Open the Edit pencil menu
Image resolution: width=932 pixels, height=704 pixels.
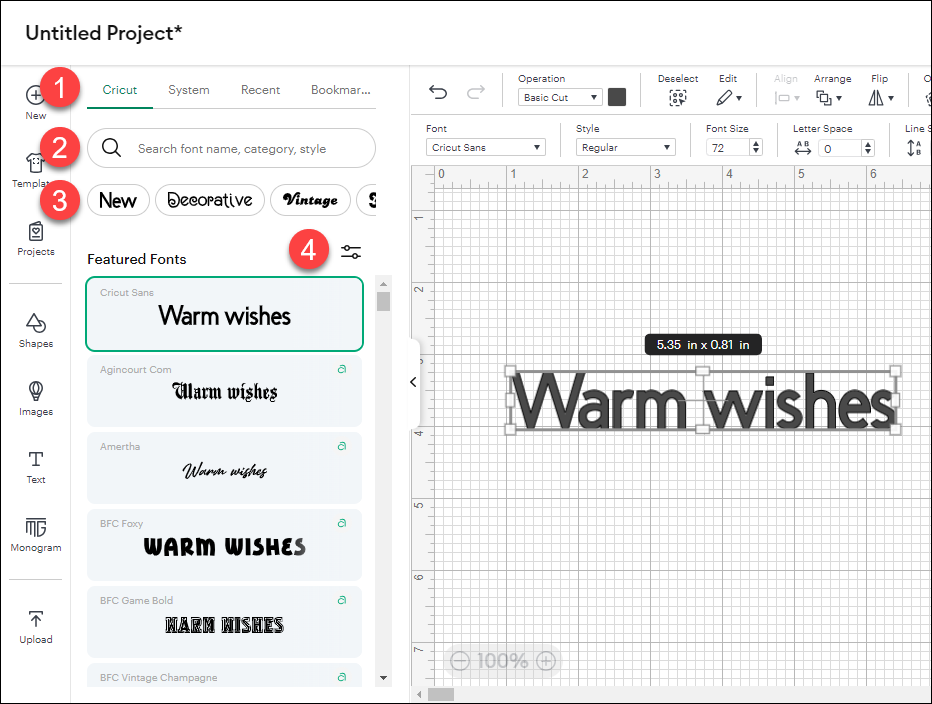click(728, 98)
